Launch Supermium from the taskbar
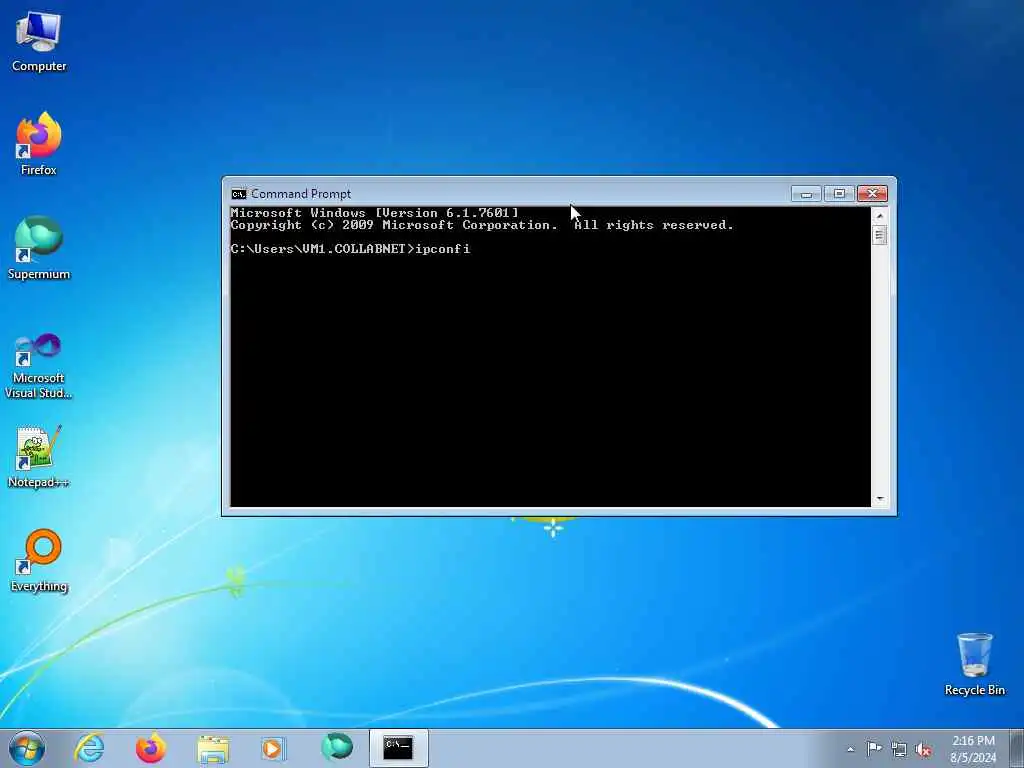This screenshot has height=768, width=1024. pyautogui.click(x=336, y=748)
